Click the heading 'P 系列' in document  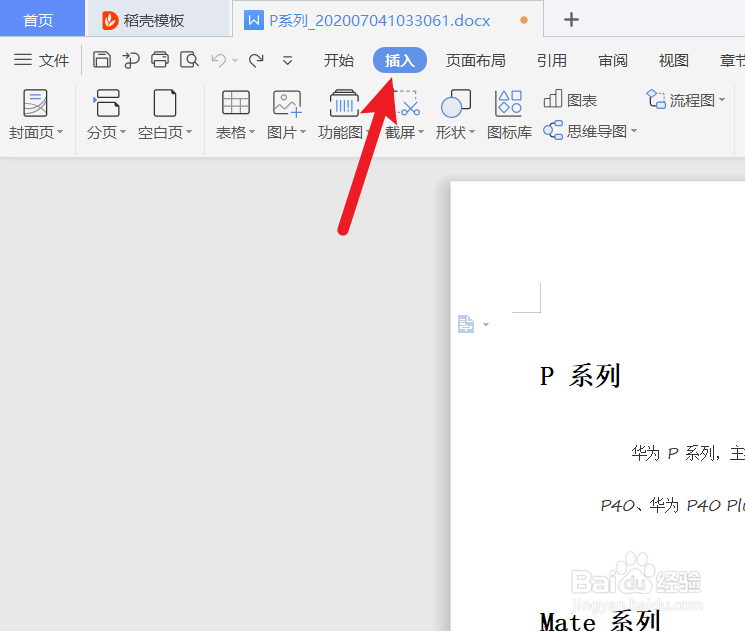(580, 376)
